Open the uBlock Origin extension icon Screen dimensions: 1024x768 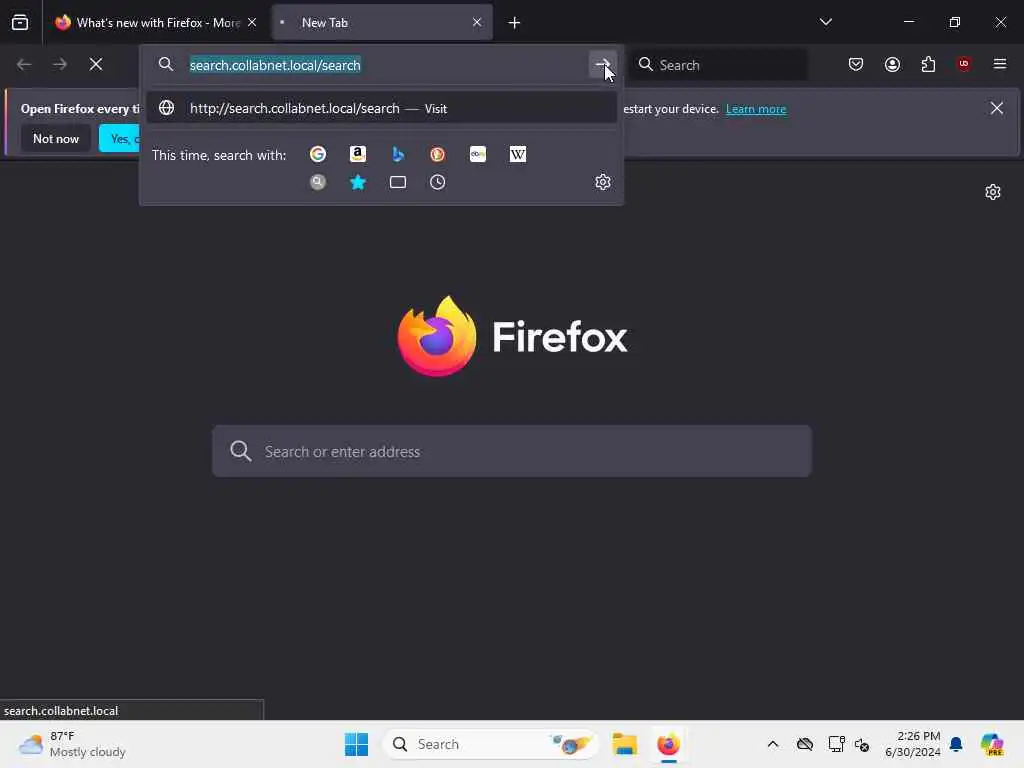(x=964, y=64)
